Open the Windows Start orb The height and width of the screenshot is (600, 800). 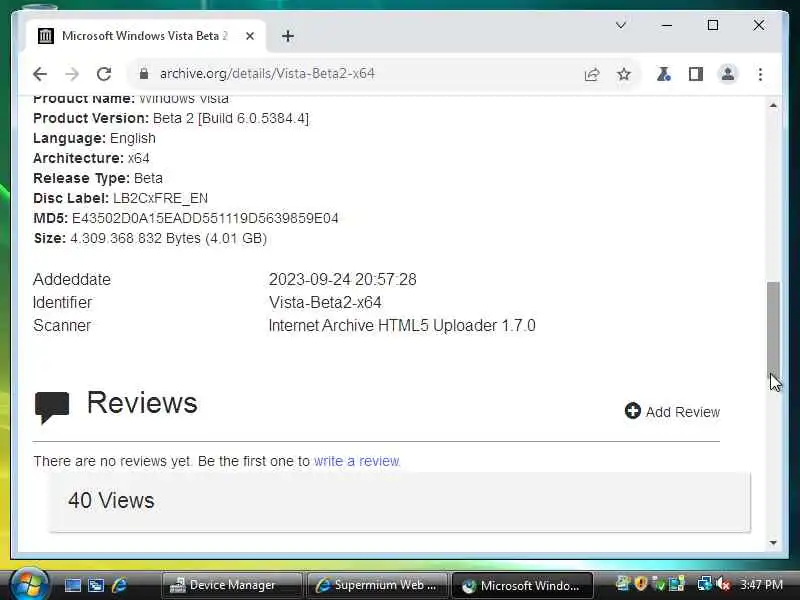coord(29,584)
